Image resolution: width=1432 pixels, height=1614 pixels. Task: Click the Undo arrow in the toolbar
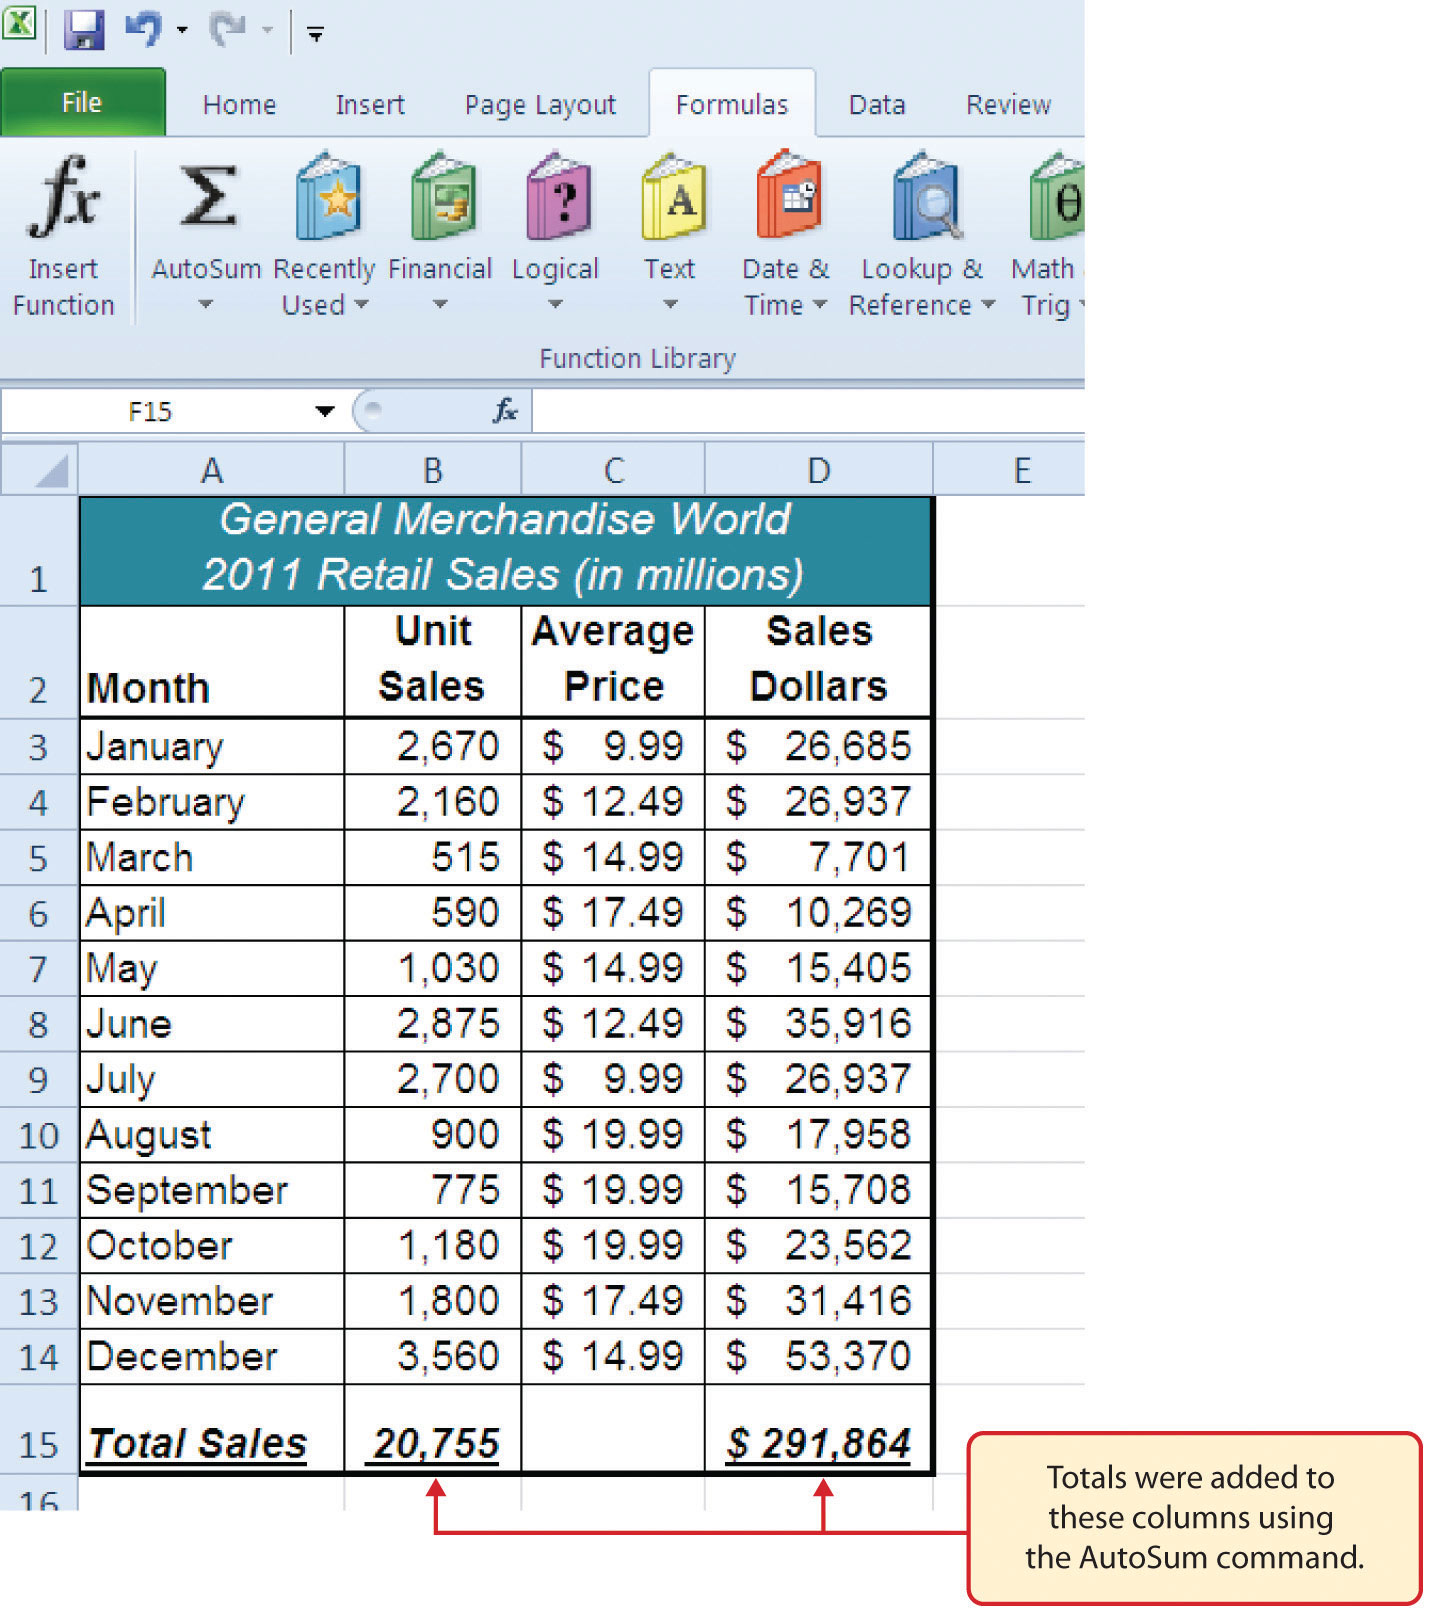coord(143,30)
